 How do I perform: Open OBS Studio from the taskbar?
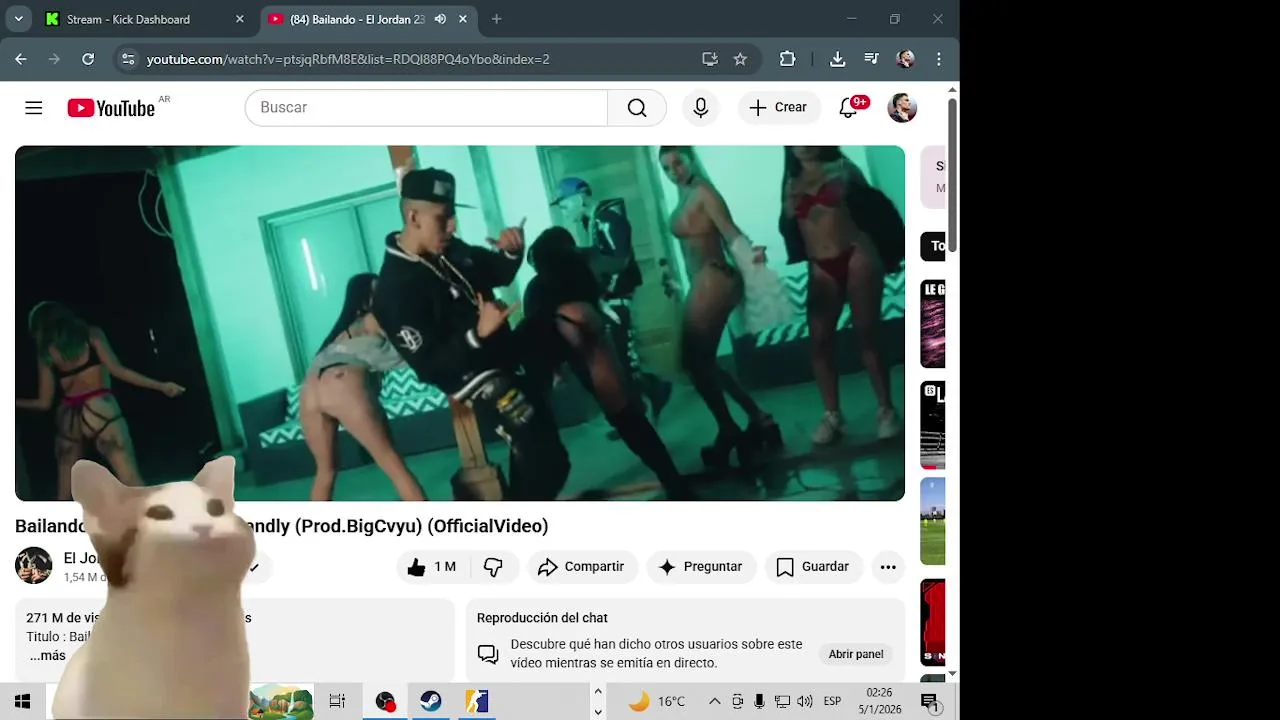(x=385, y=701)
